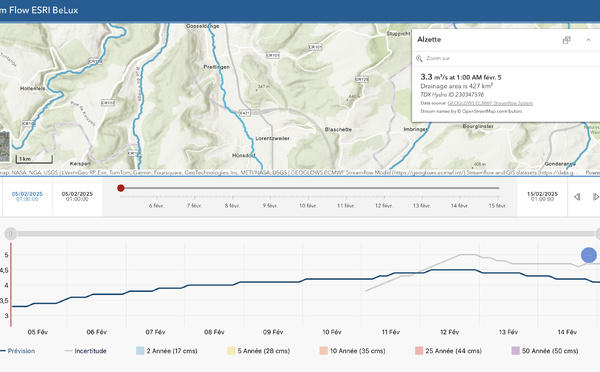Image resolution: width=600 pixels, height=372 pixels.
Task: Step time slider to previous date
Action: [x=577, y=197]
